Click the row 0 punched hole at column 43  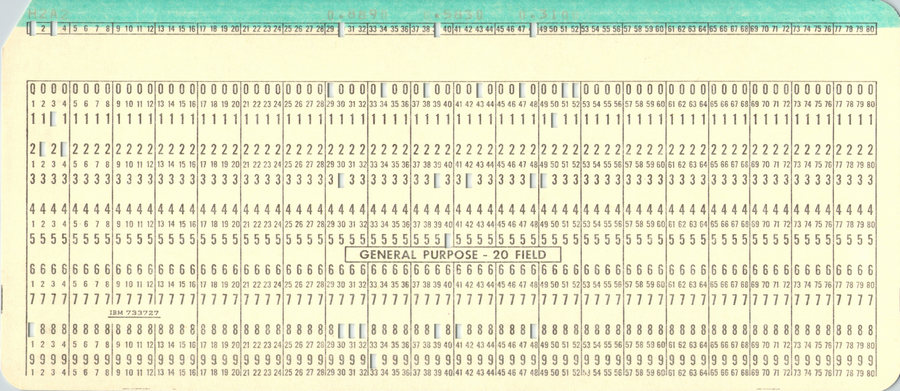[x=479, y=90]
